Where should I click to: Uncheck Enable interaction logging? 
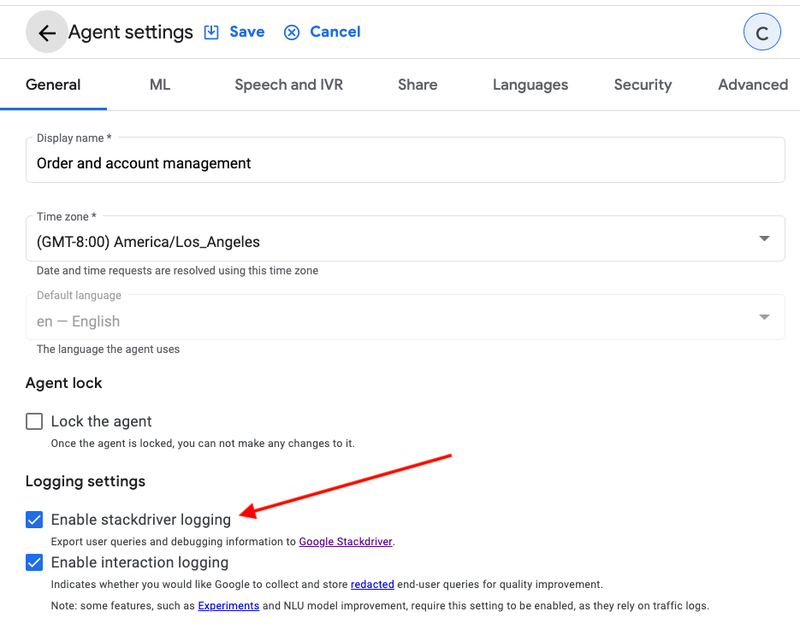coord(34,563)
